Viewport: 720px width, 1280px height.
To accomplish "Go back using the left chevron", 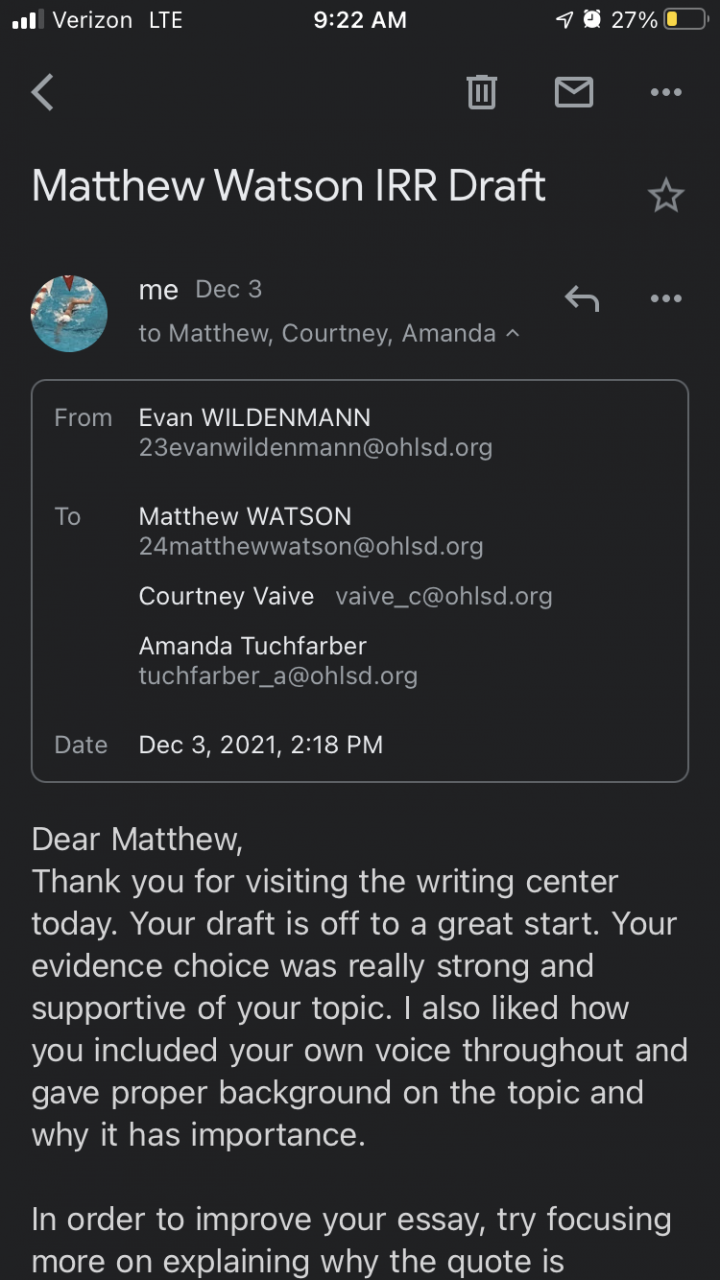I will coord(42,93).
